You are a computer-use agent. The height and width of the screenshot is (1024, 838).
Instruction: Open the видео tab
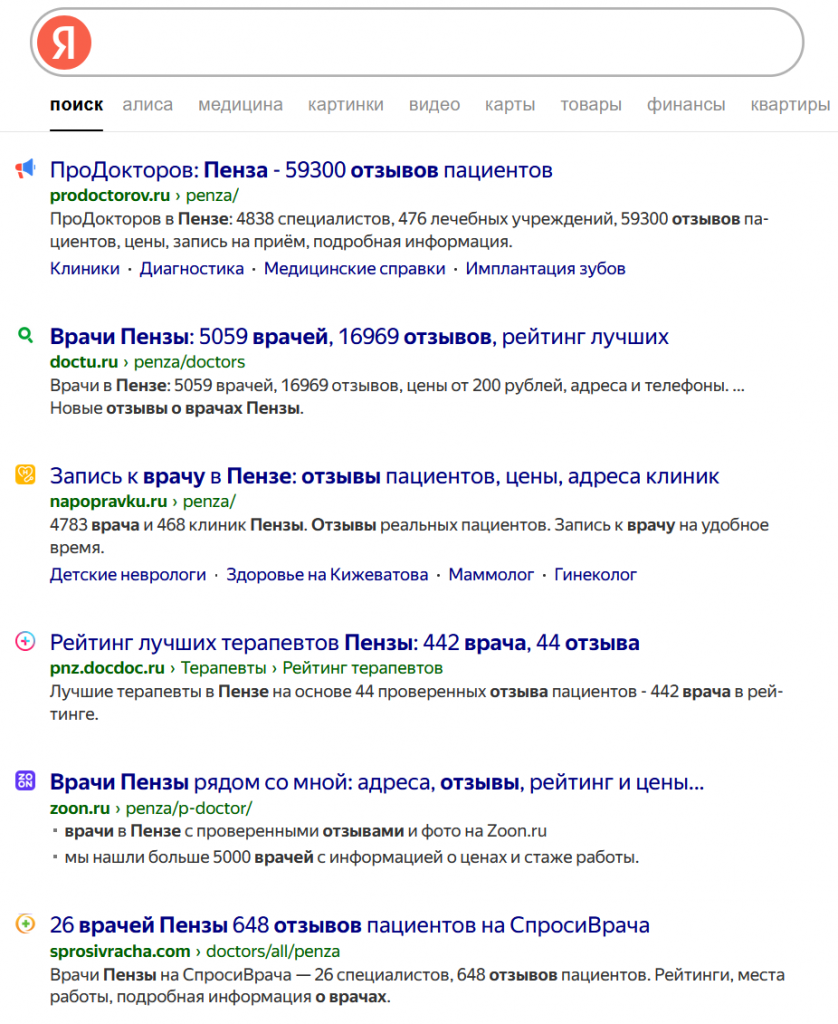coord(434,104)
